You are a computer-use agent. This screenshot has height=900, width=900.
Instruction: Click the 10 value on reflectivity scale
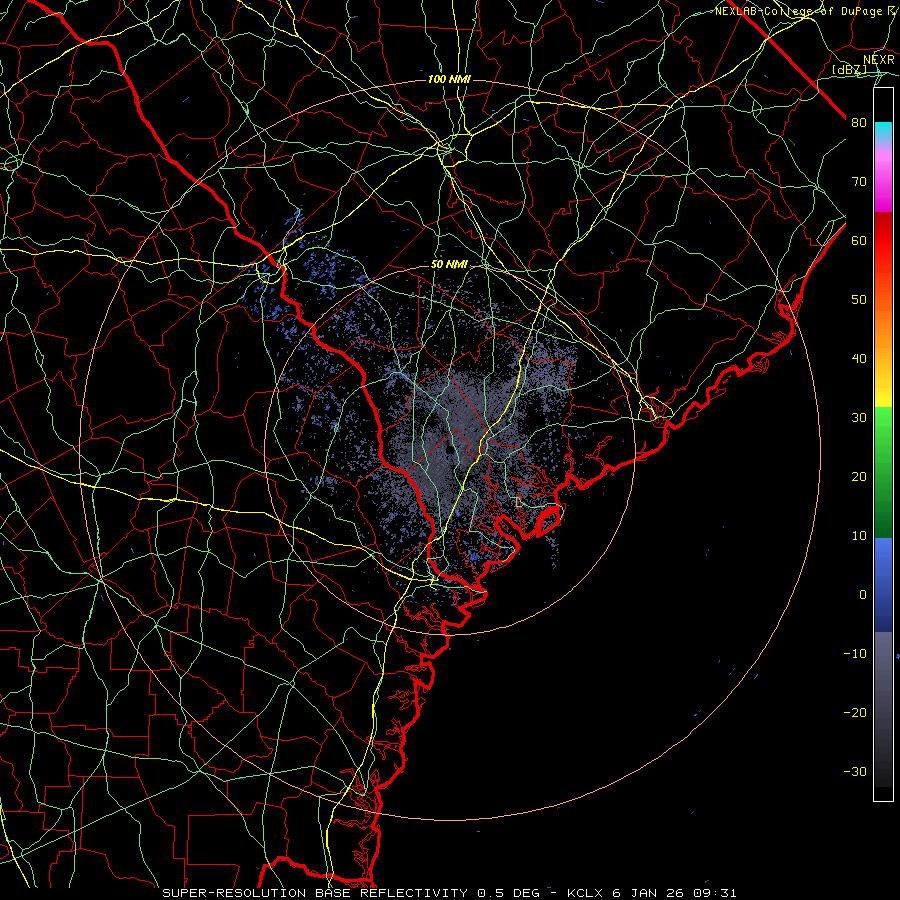click(859, 536)
